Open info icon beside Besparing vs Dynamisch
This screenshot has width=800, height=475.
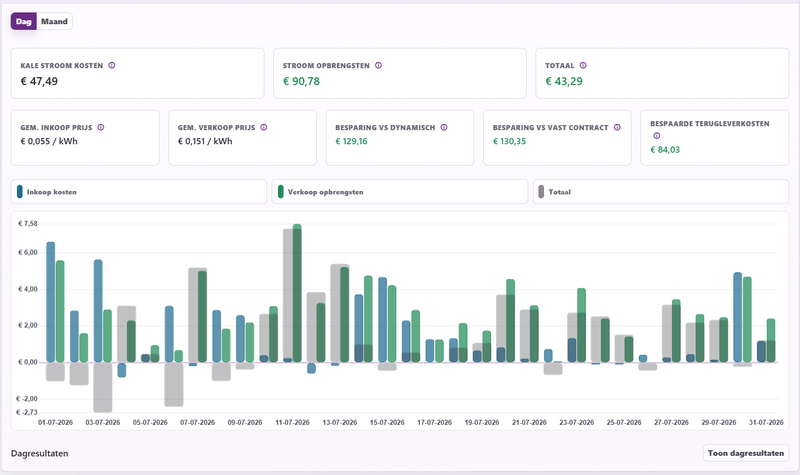point(444,128)
